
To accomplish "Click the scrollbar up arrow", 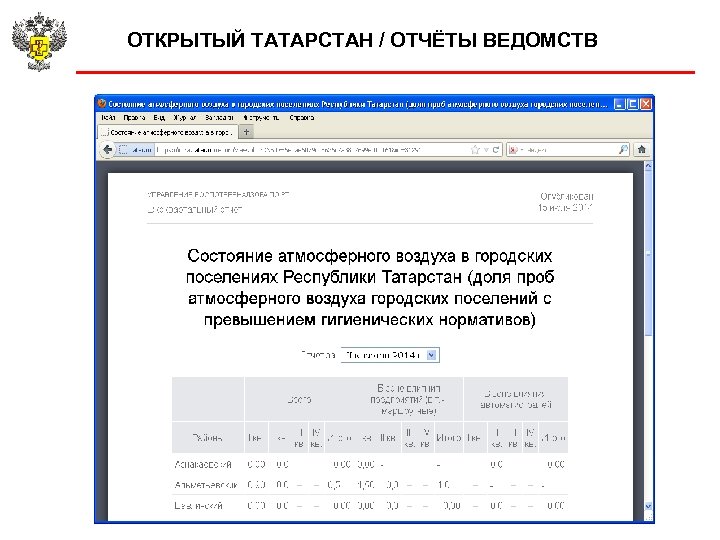I will (648, 166).
